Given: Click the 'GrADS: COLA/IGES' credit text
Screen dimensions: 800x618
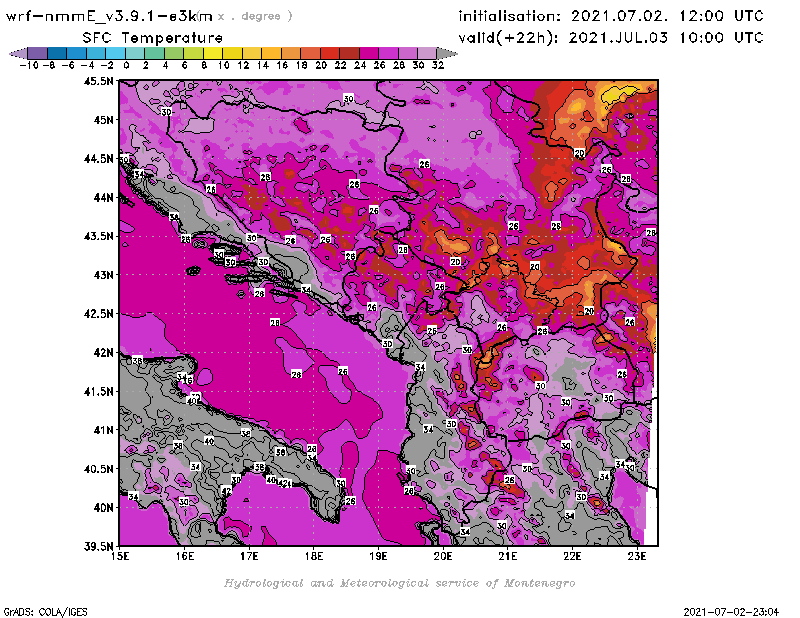Looking at the screenshot, I should click(45, 612).
